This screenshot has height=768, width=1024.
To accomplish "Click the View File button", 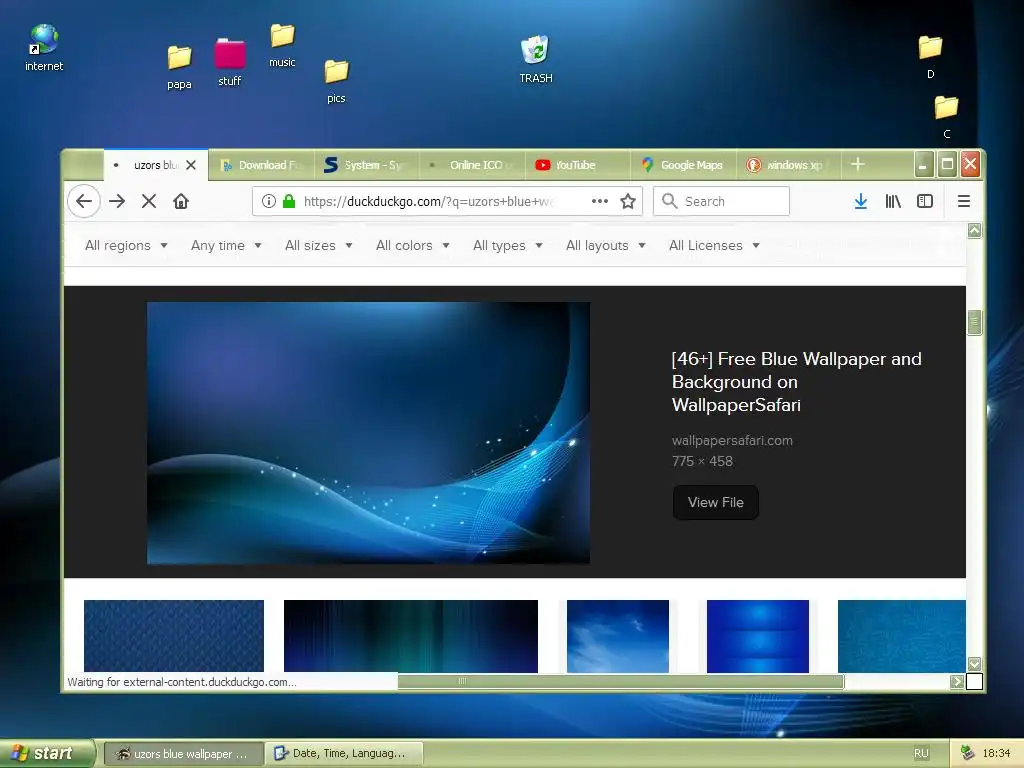I will tap(715, 502).
